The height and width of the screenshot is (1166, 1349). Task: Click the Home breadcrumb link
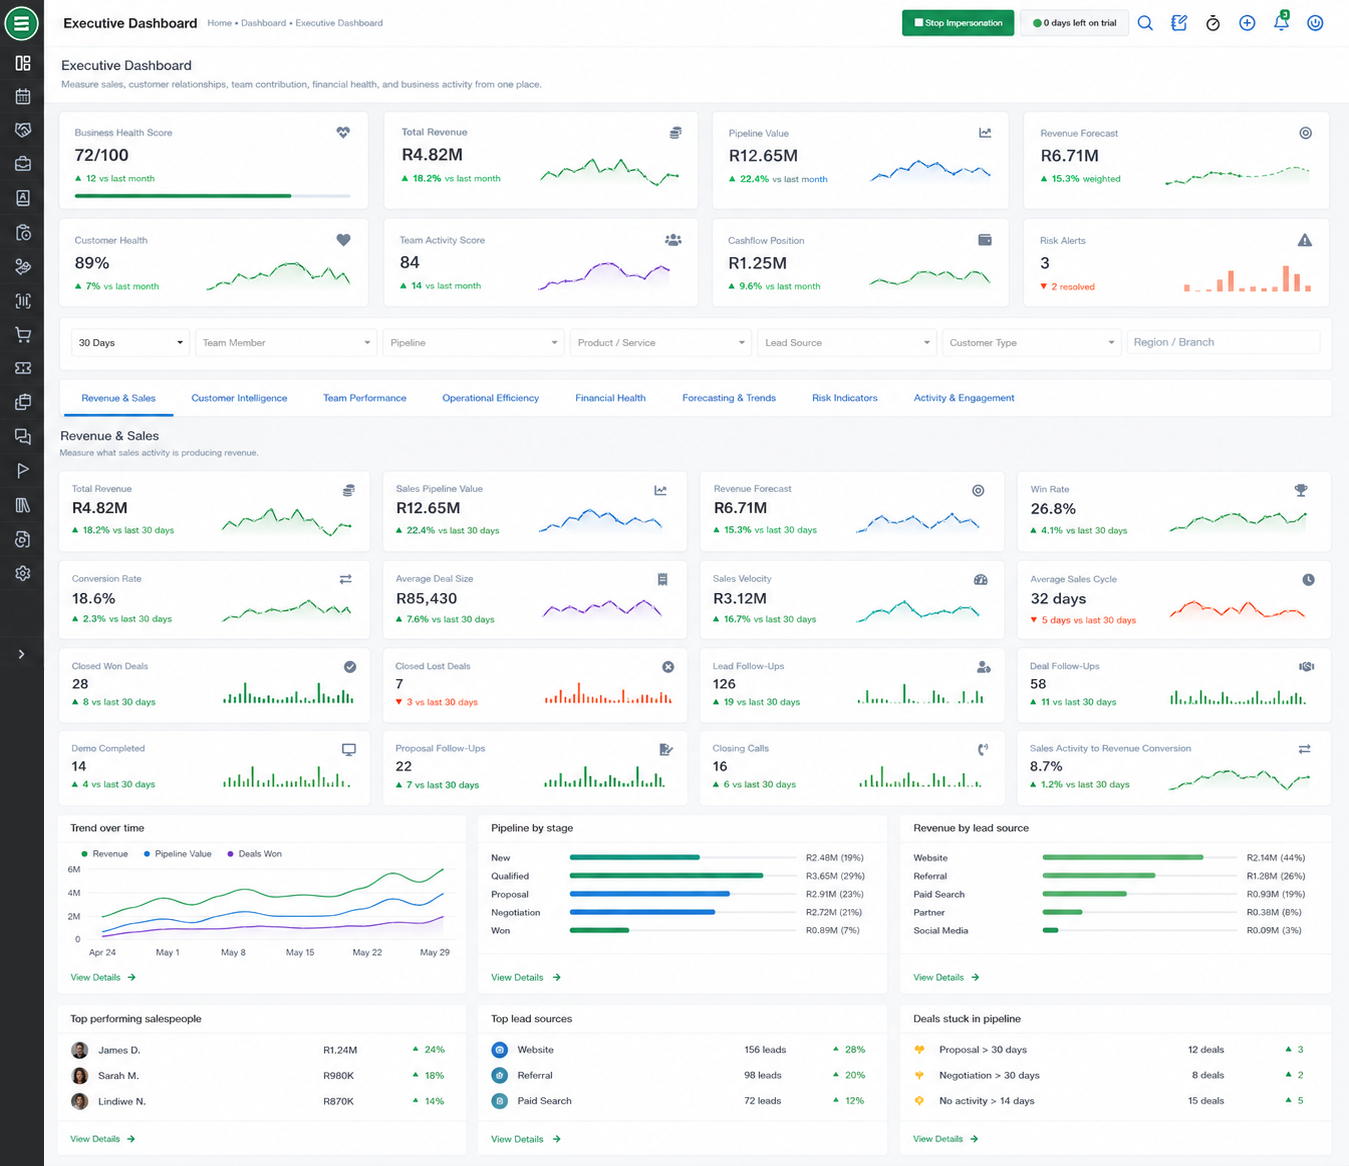coord(219,23)
